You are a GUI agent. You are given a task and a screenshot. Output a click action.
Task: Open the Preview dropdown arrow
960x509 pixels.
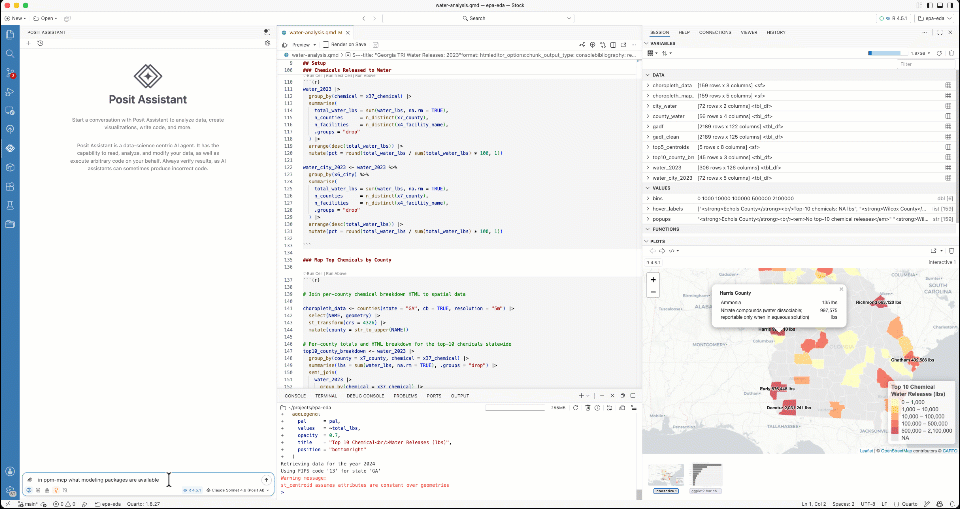tap(316, 45)
